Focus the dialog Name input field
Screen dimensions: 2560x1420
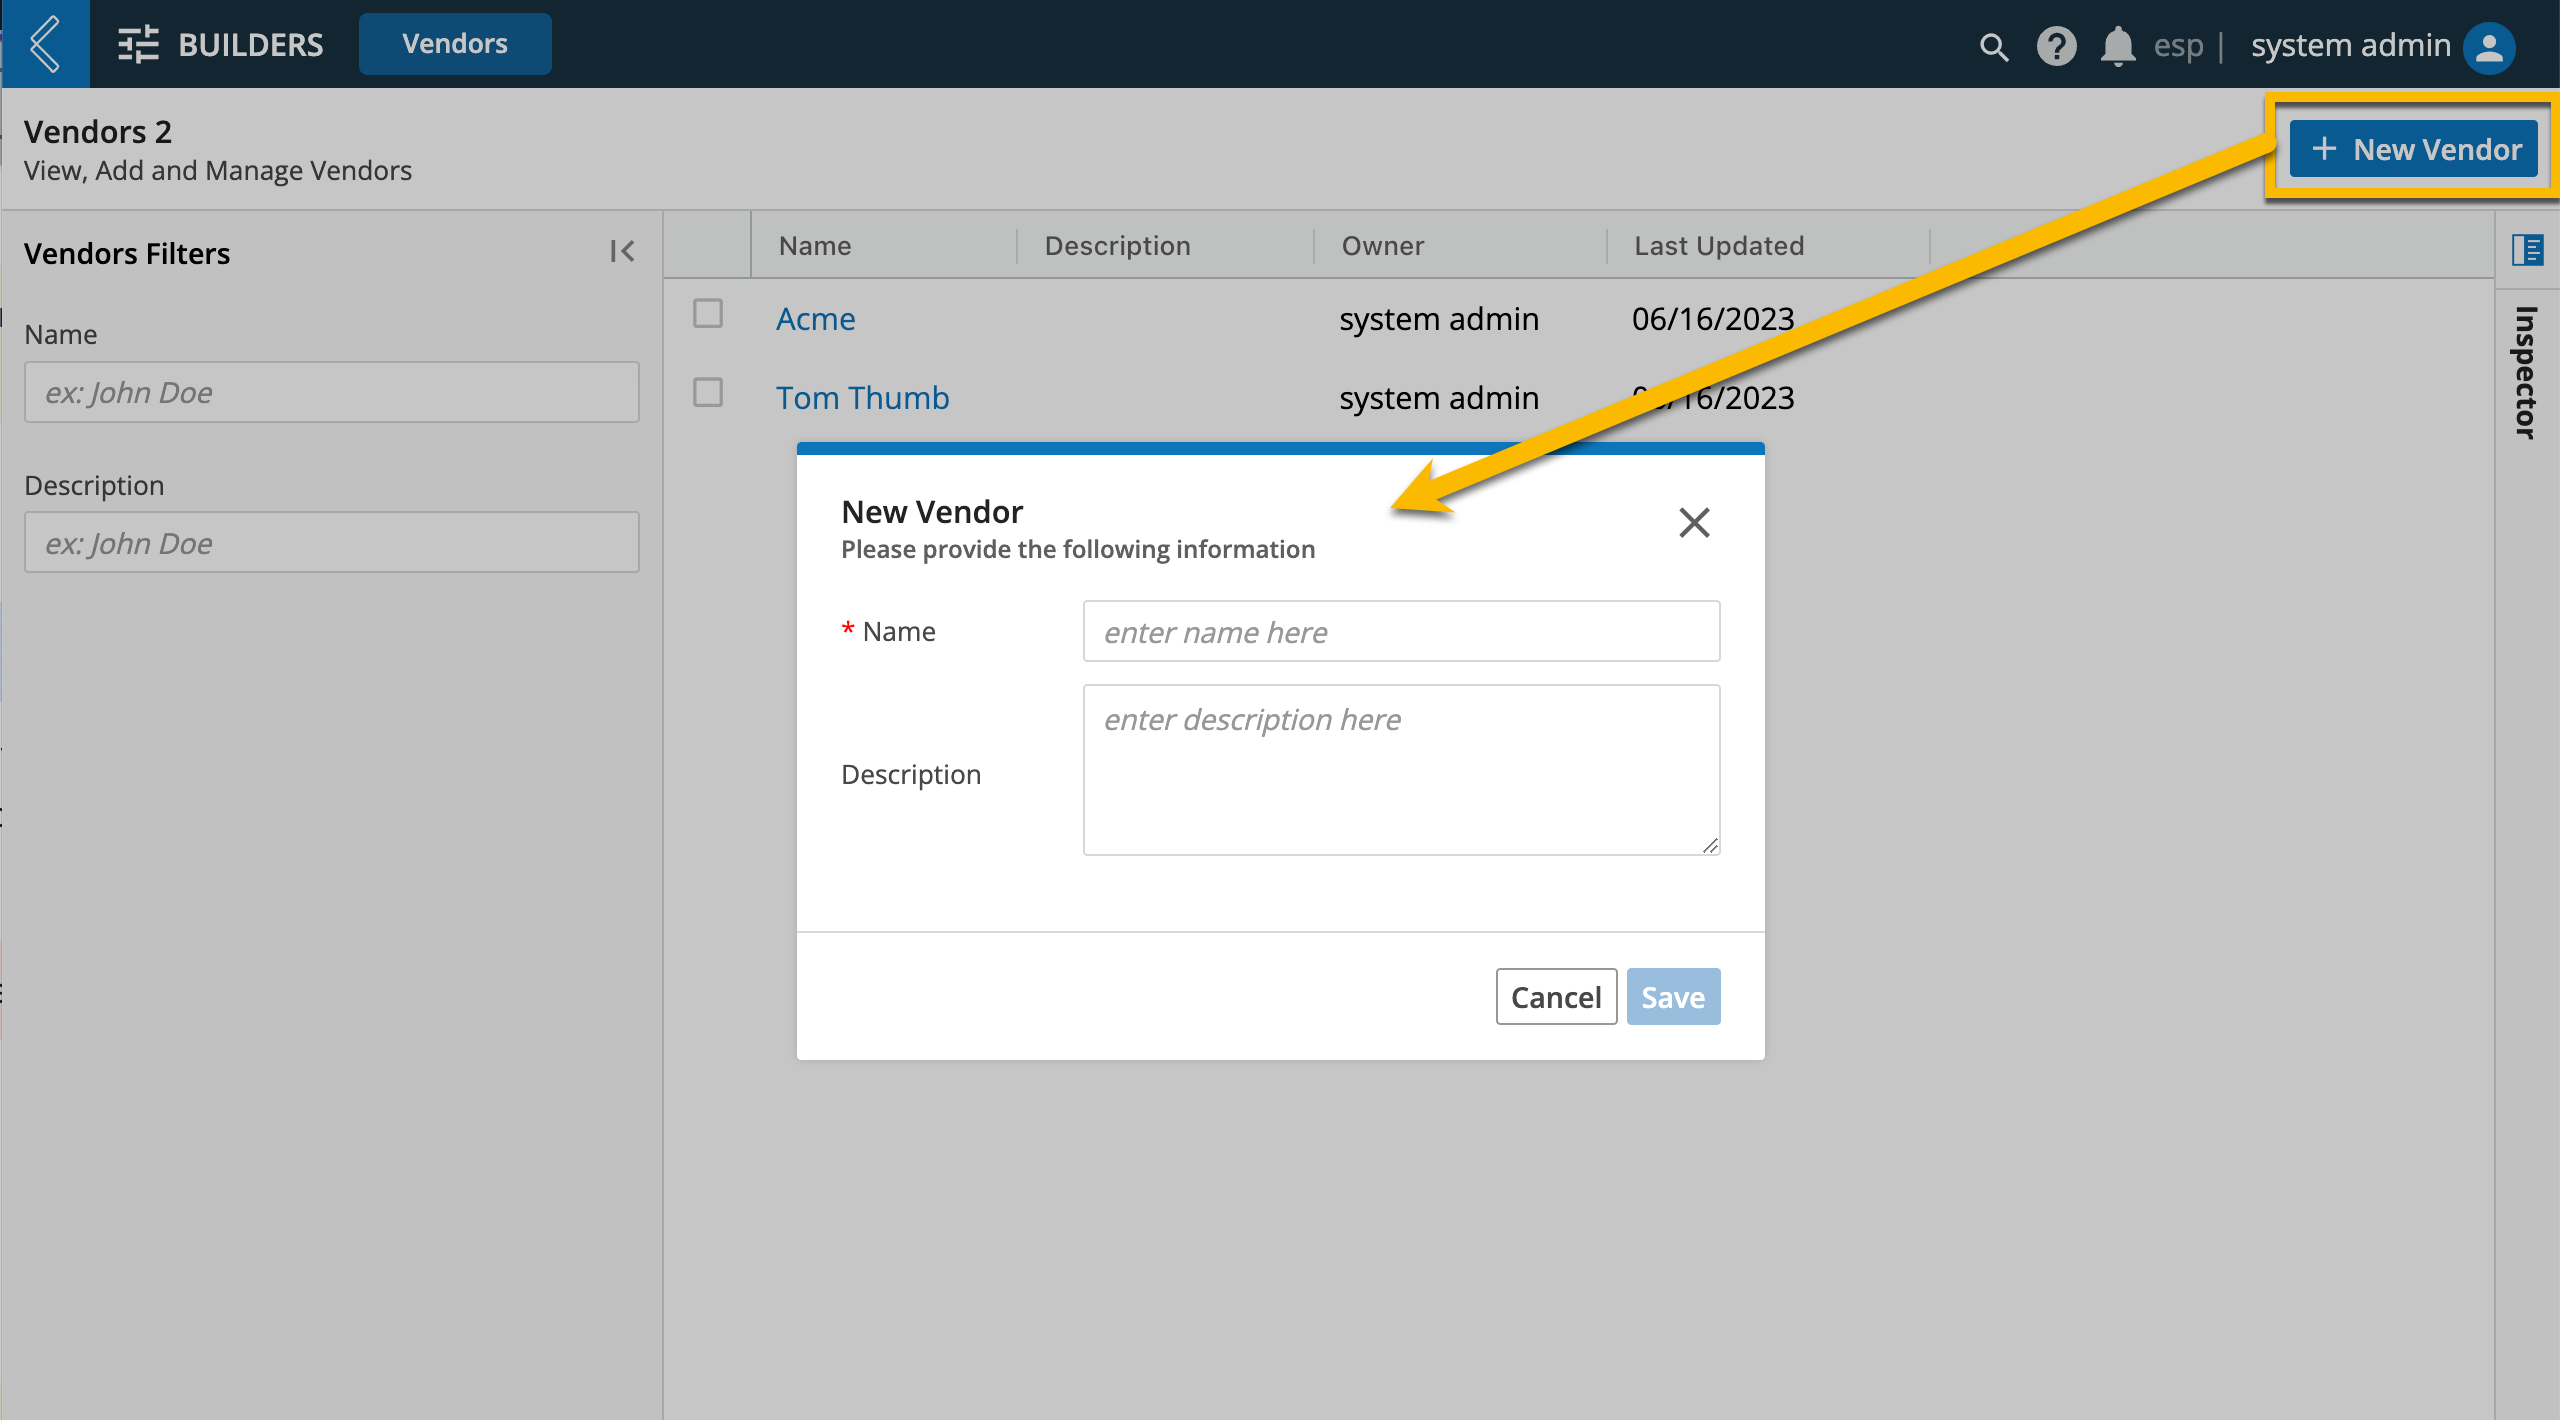1401,631
